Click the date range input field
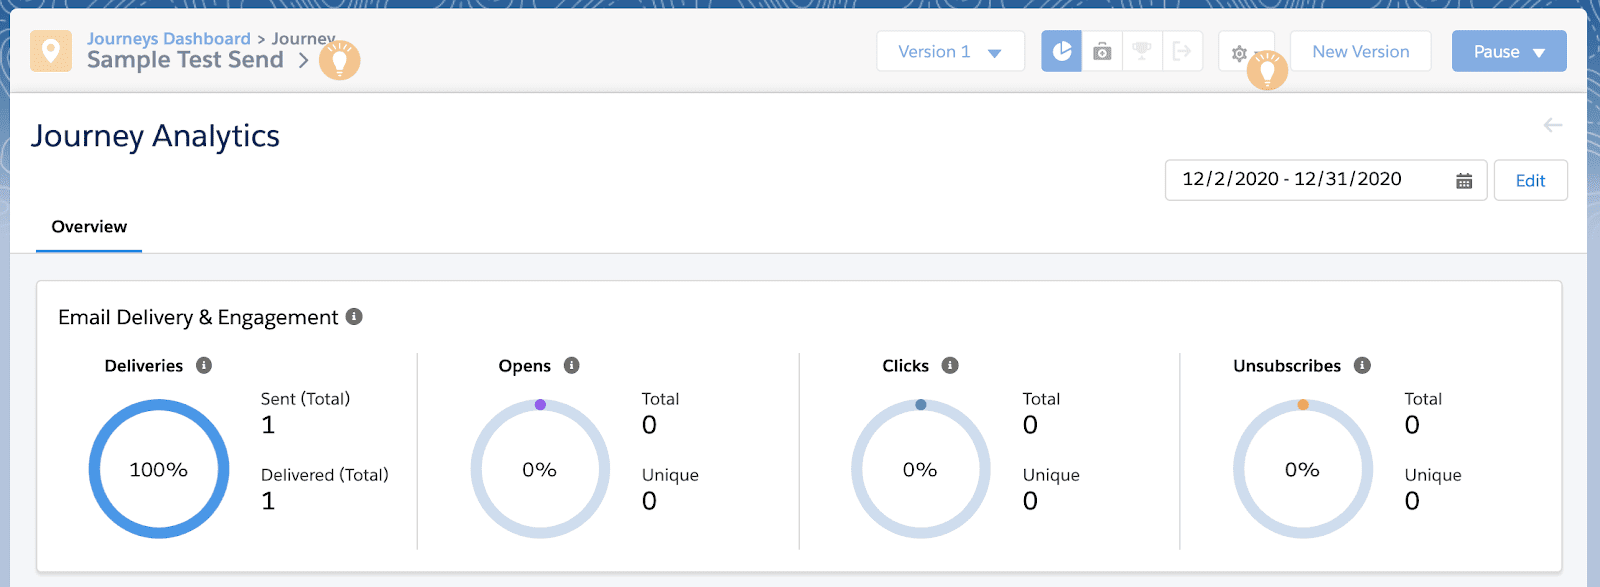The height and width of the screenshot is (587, 1600). click(1300, 180)
